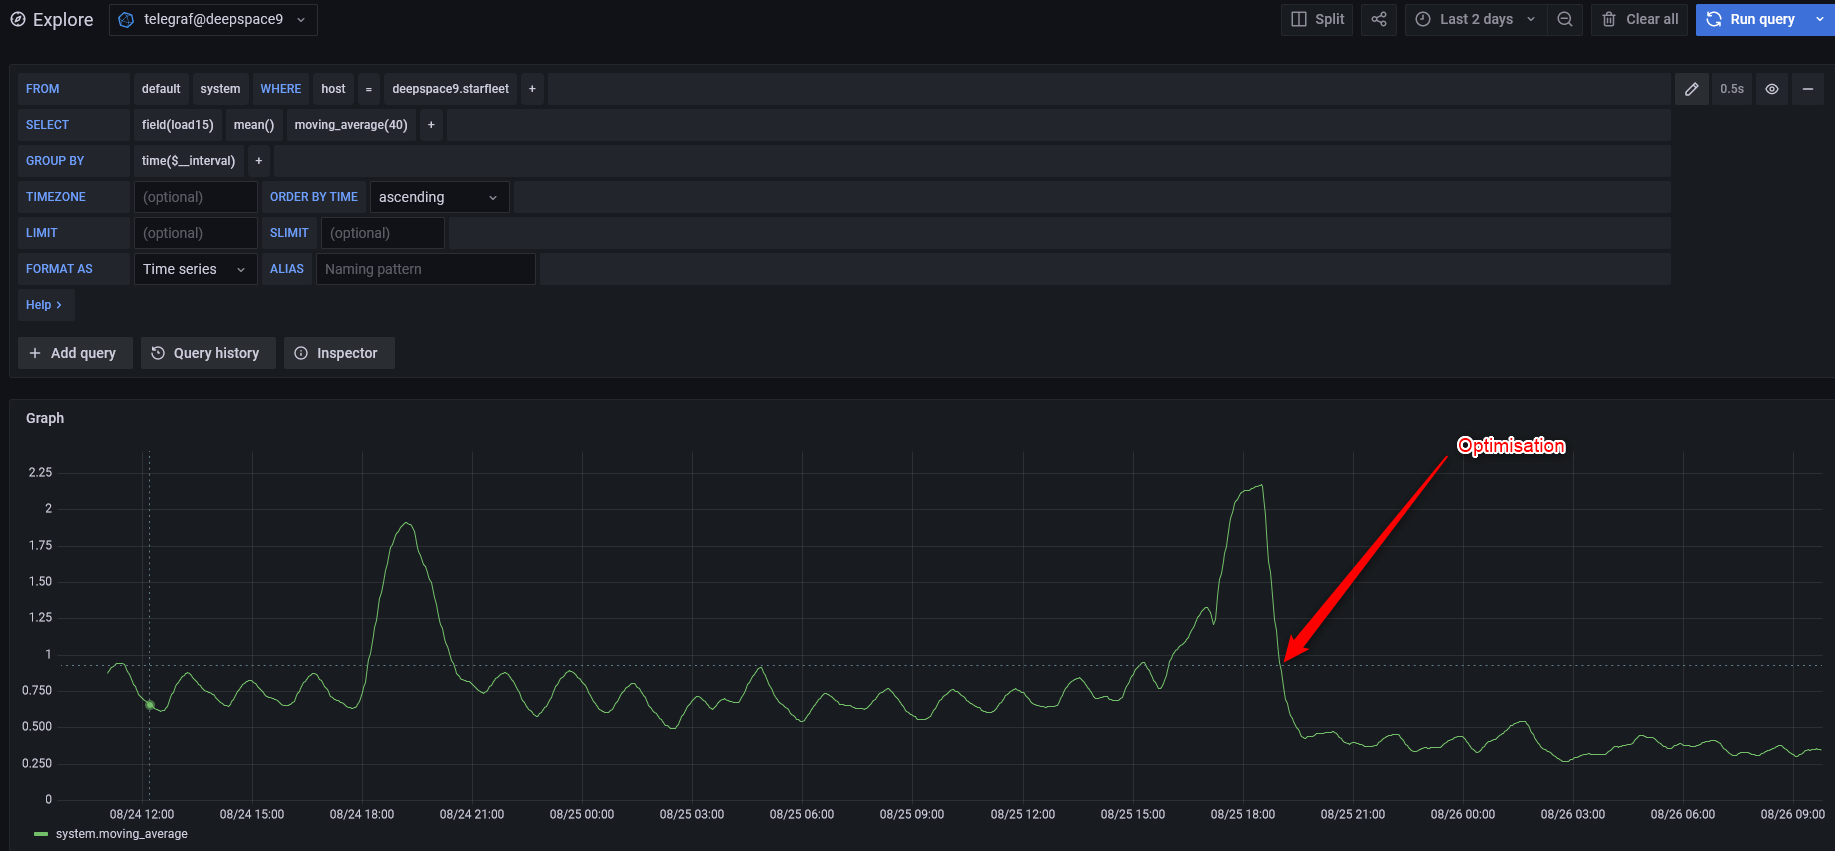The image size is (1835, 851).
Task: Open the telegraf@deepspace9 data source dropdown
Action: 213,19
